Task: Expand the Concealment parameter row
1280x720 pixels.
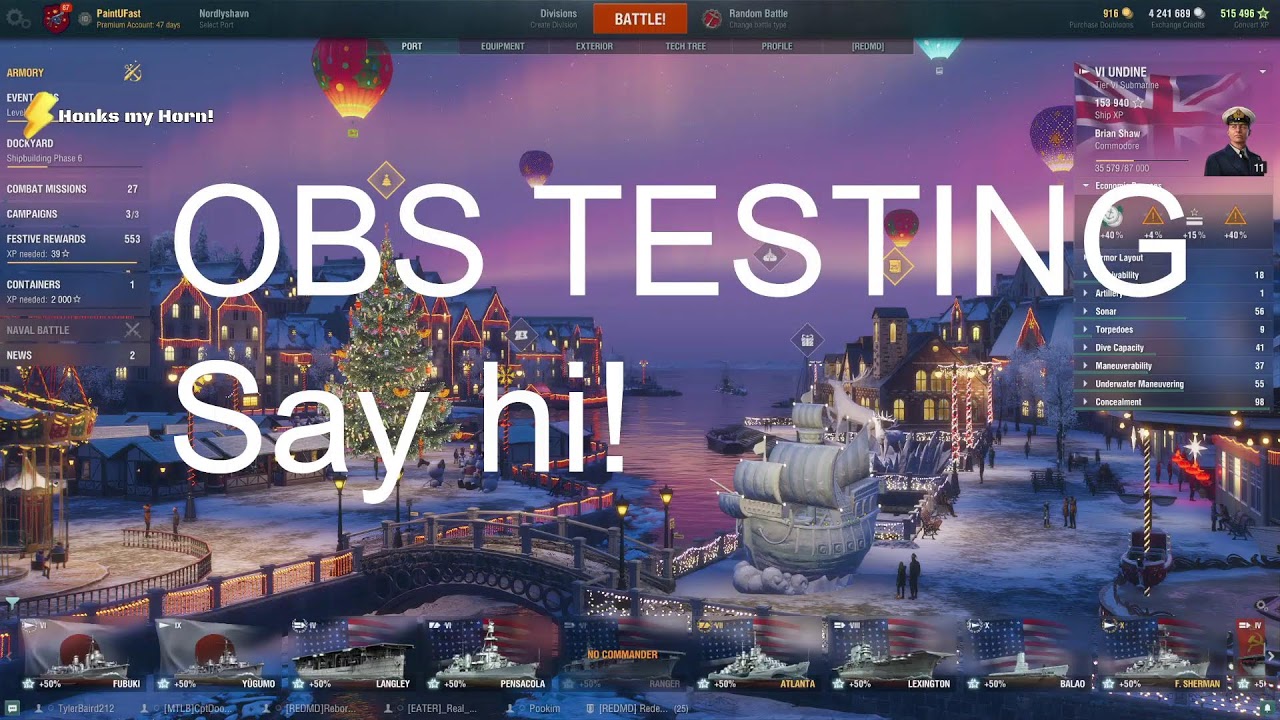Action: click(x=1174, y=402)
